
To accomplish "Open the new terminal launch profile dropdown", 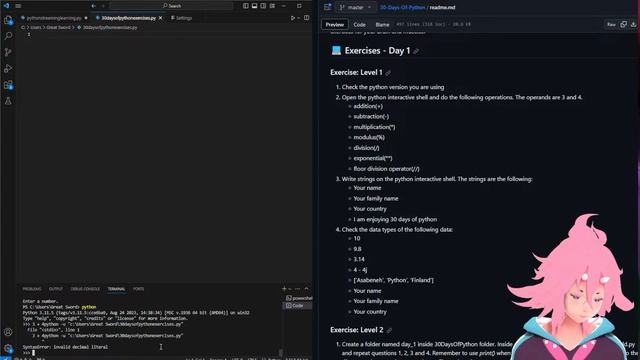I will [x=290, y=289].
